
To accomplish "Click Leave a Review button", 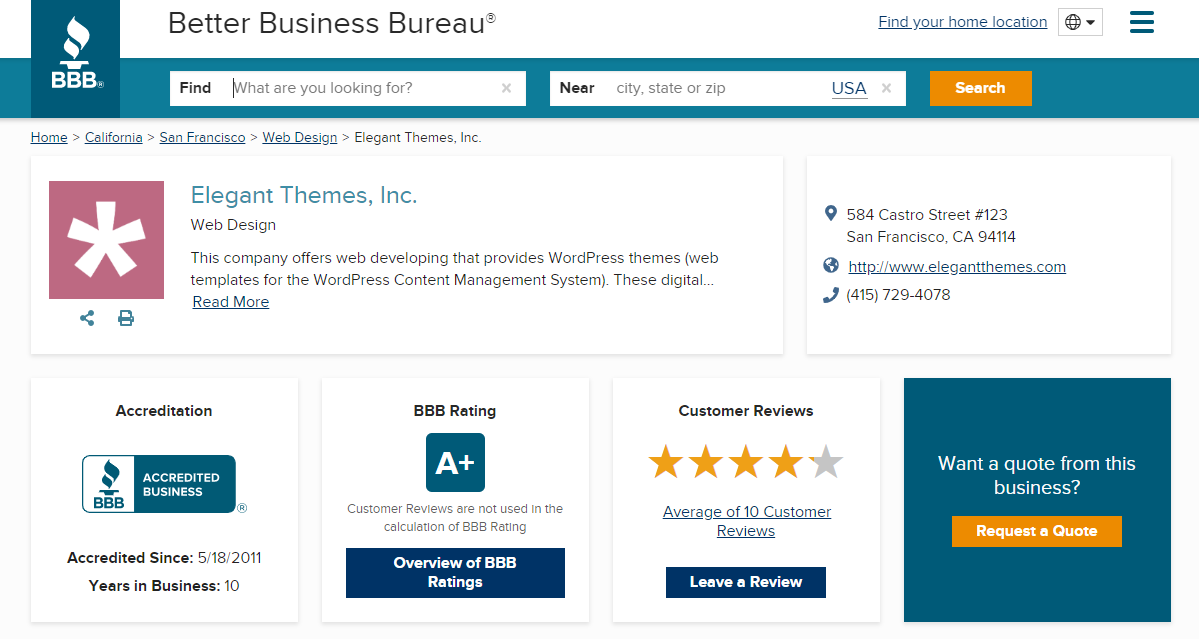I will (x=746, y=582).
